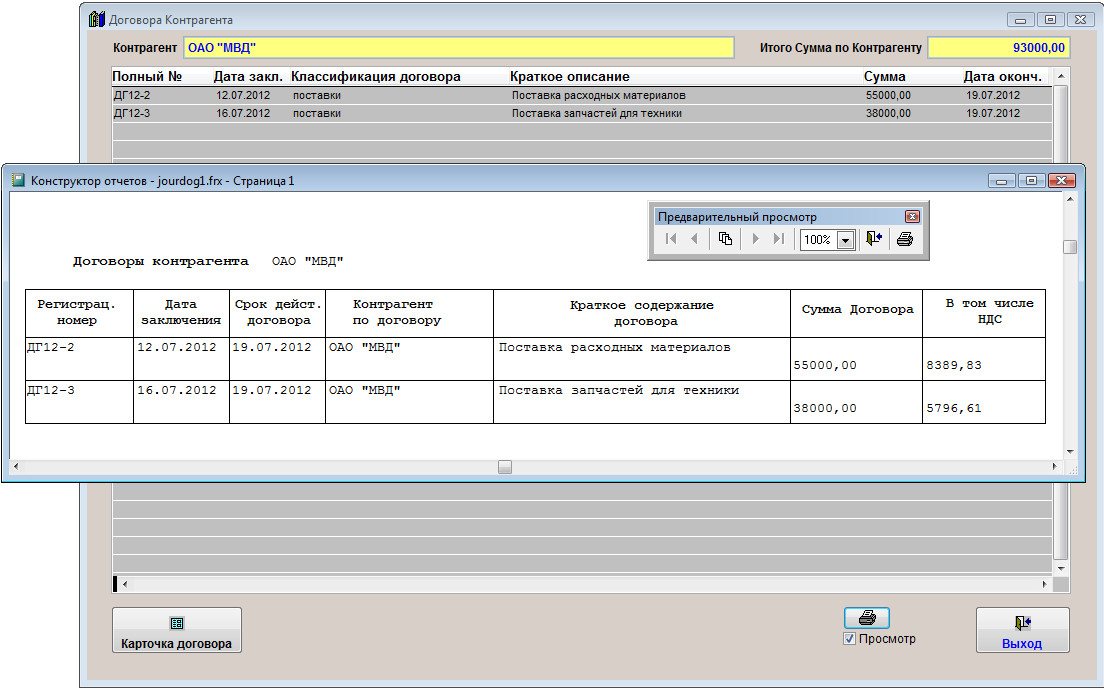Click the print icon in preview toolbar
The height and width of the screenshot is (689, 1104).
904,239
